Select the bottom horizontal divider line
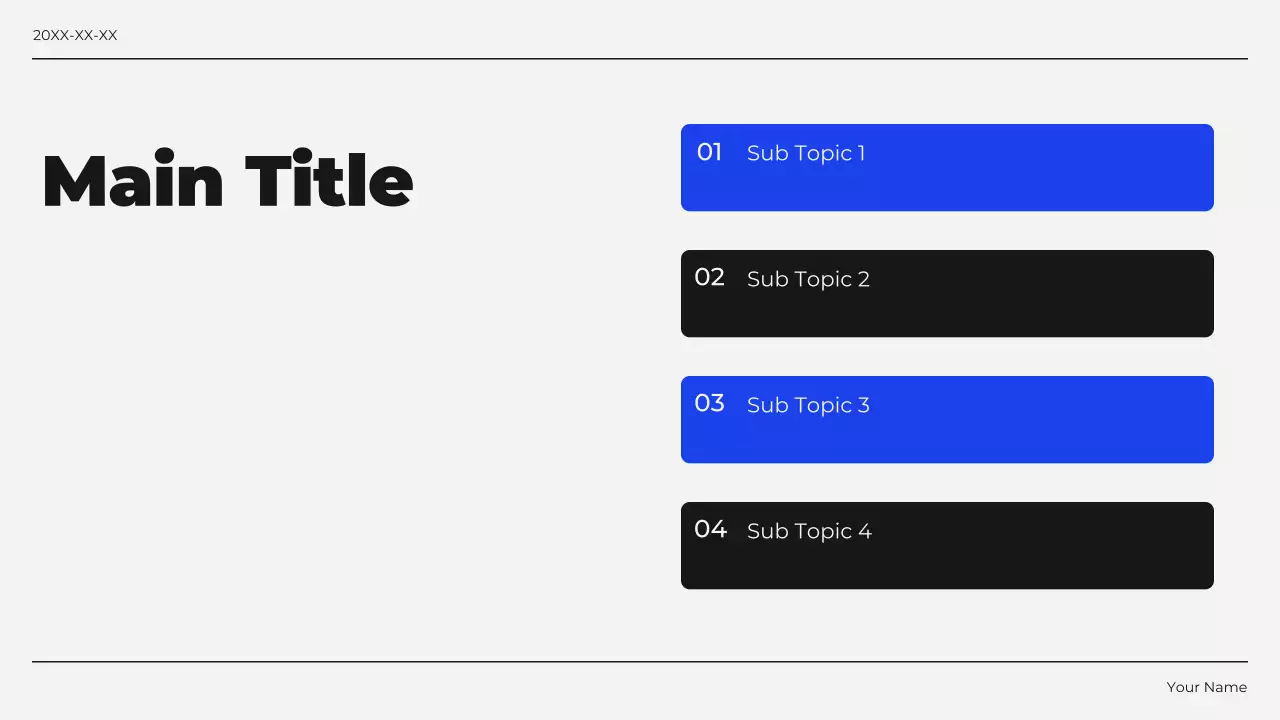1280x720 pixels. pyautogui.click(x=640, y=662)
